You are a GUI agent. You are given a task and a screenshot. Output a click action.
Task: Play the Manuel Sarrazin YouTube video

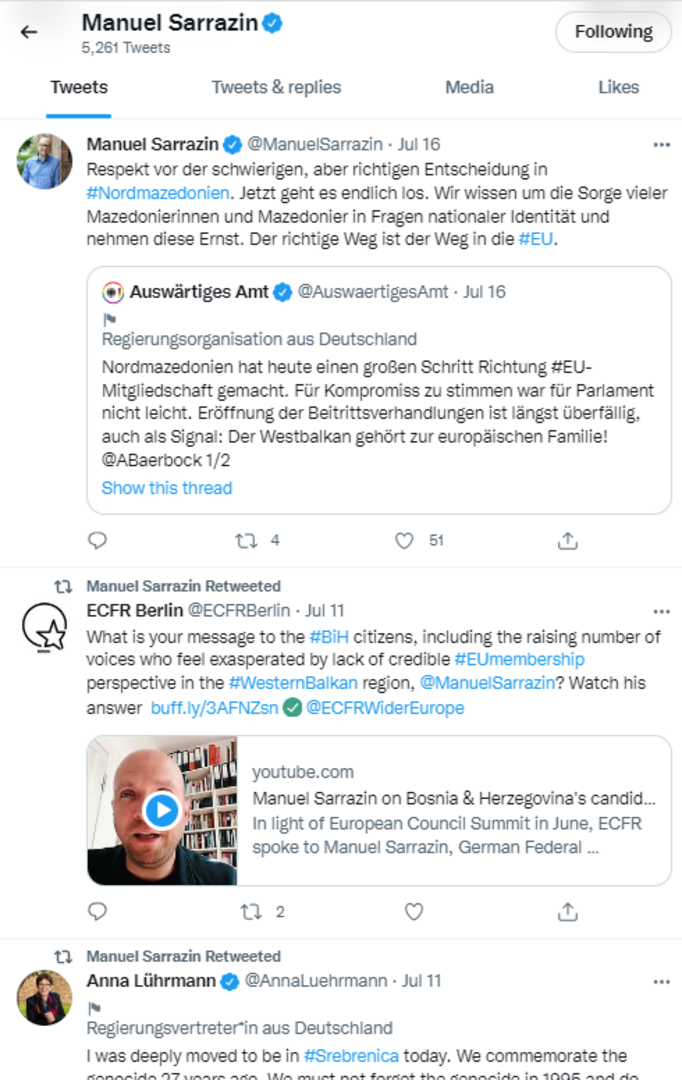162,810
